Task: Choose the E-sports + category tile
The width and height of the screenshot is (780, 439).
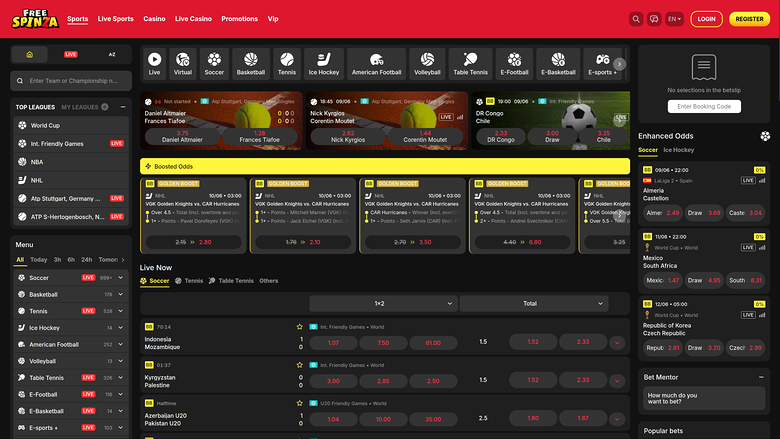Action: point(602,64)
